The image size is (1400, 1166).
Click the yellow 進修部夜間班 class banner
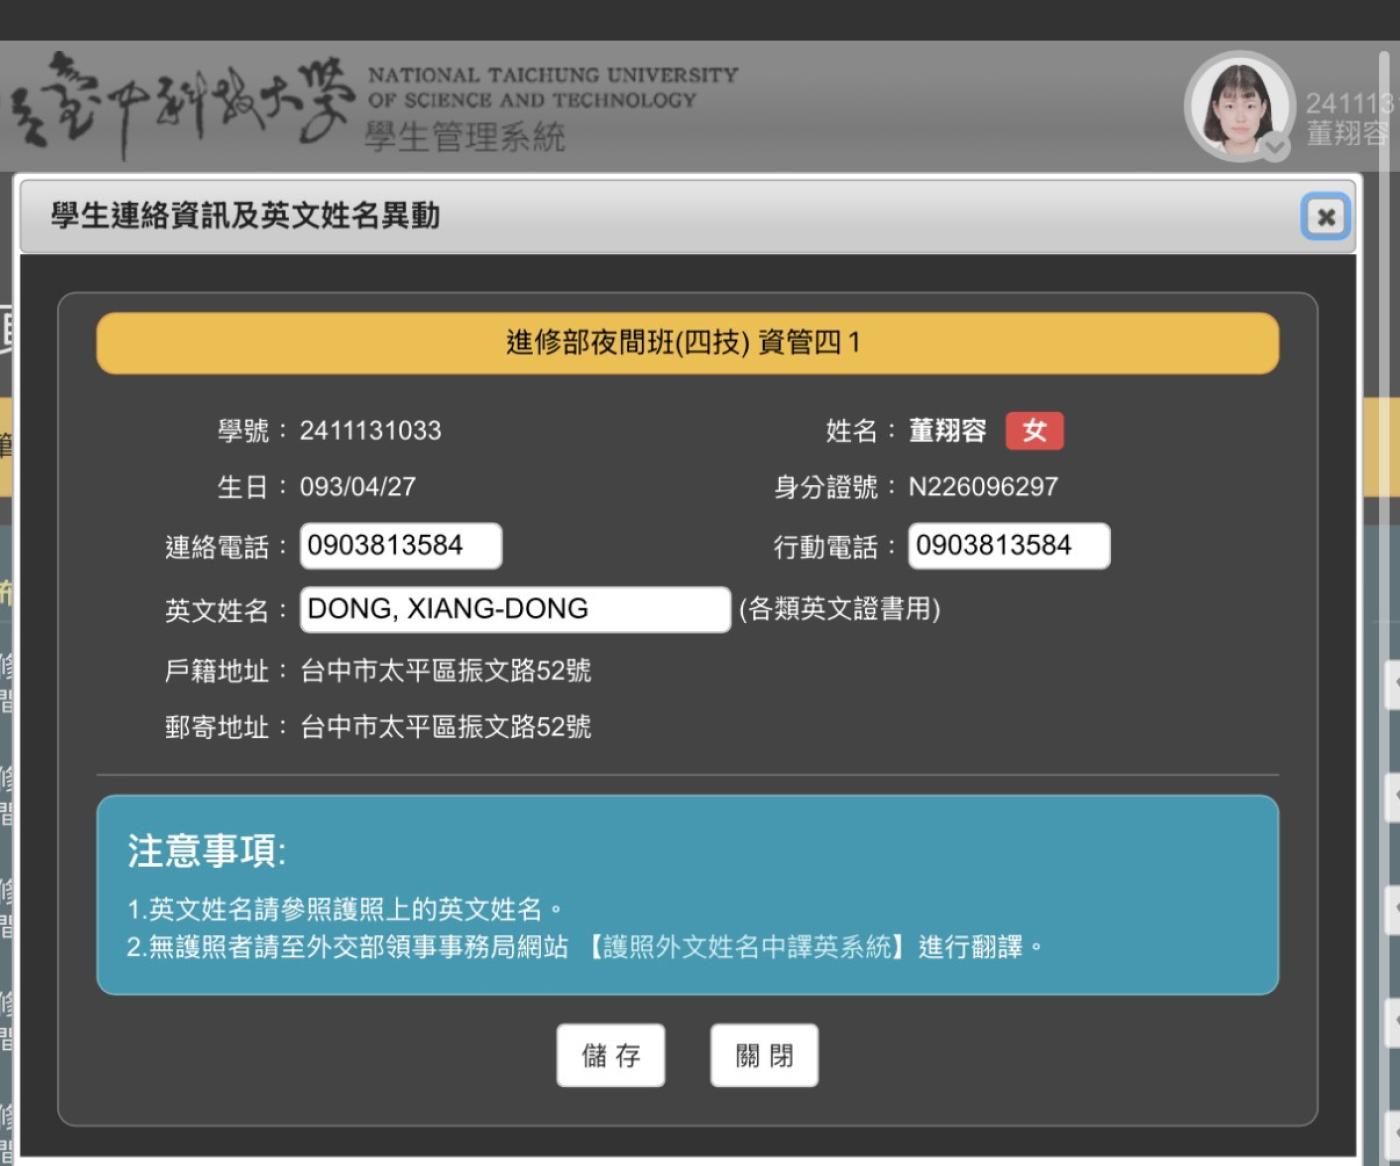click(x=686, y=343)
